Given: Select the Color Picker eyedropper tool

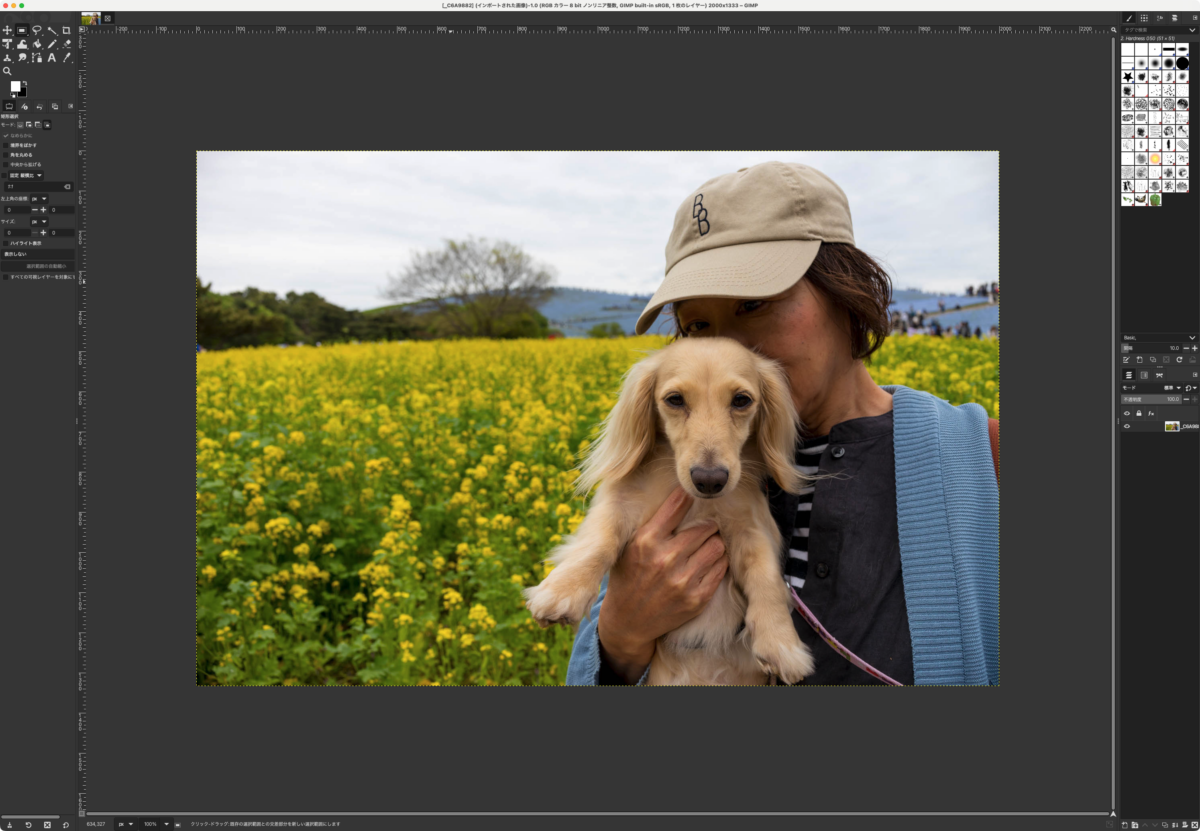Looking at the screenshot, I should [66, 58].
